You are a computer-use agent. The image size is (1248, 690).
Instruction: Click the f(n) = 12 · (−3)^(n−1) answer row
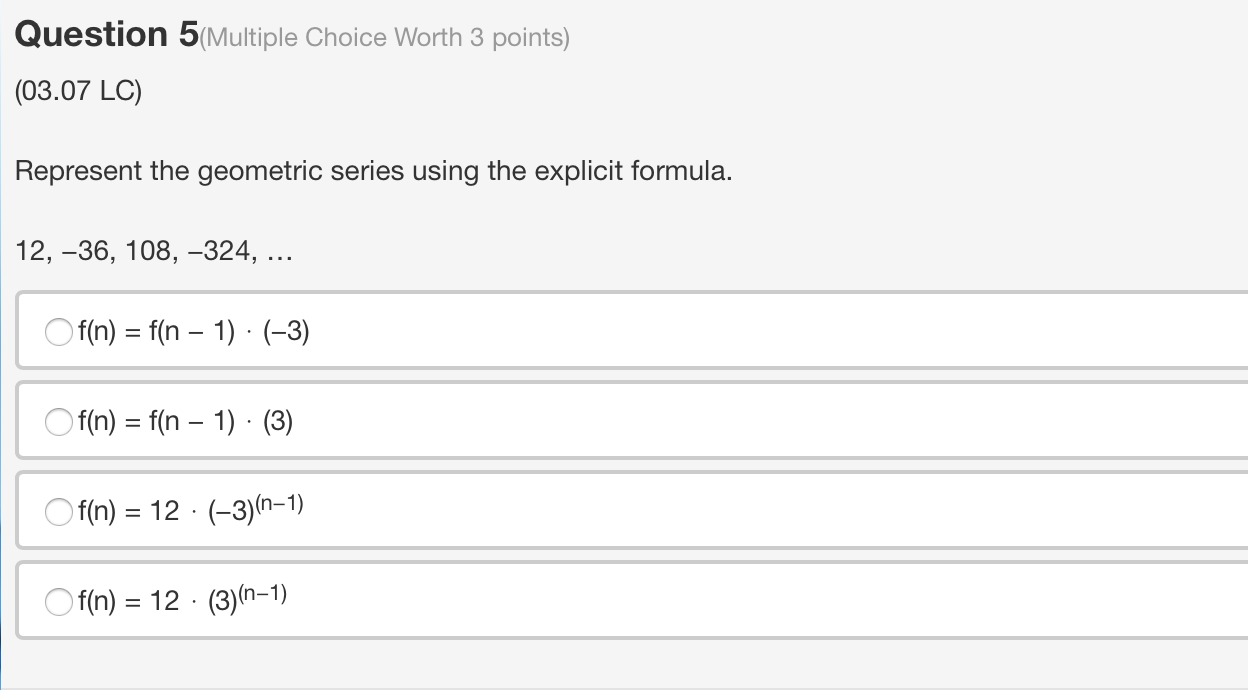pos(400,511)
